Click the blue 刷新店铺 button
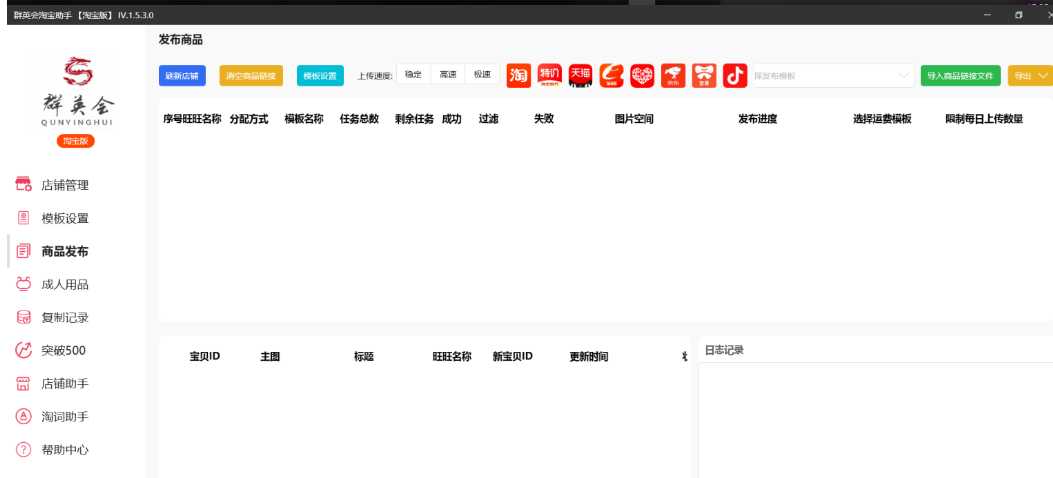This screenshot has height=478, width=1053. click(182, 76)
